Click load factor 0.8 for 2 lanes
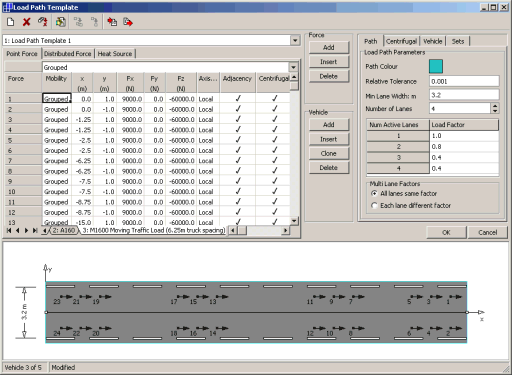The height and width of the screenshot is (375, 512). coord(464,147)
